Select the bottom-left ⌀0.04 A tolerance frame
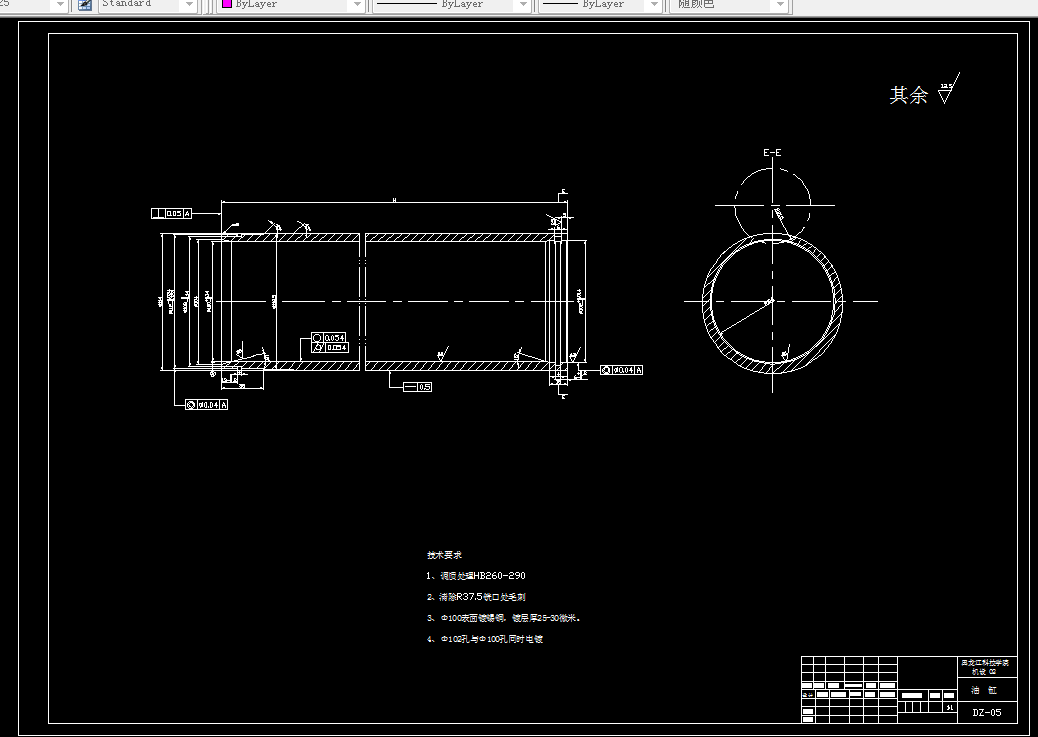Viewport: 1038px width, 737px height. 207,405
